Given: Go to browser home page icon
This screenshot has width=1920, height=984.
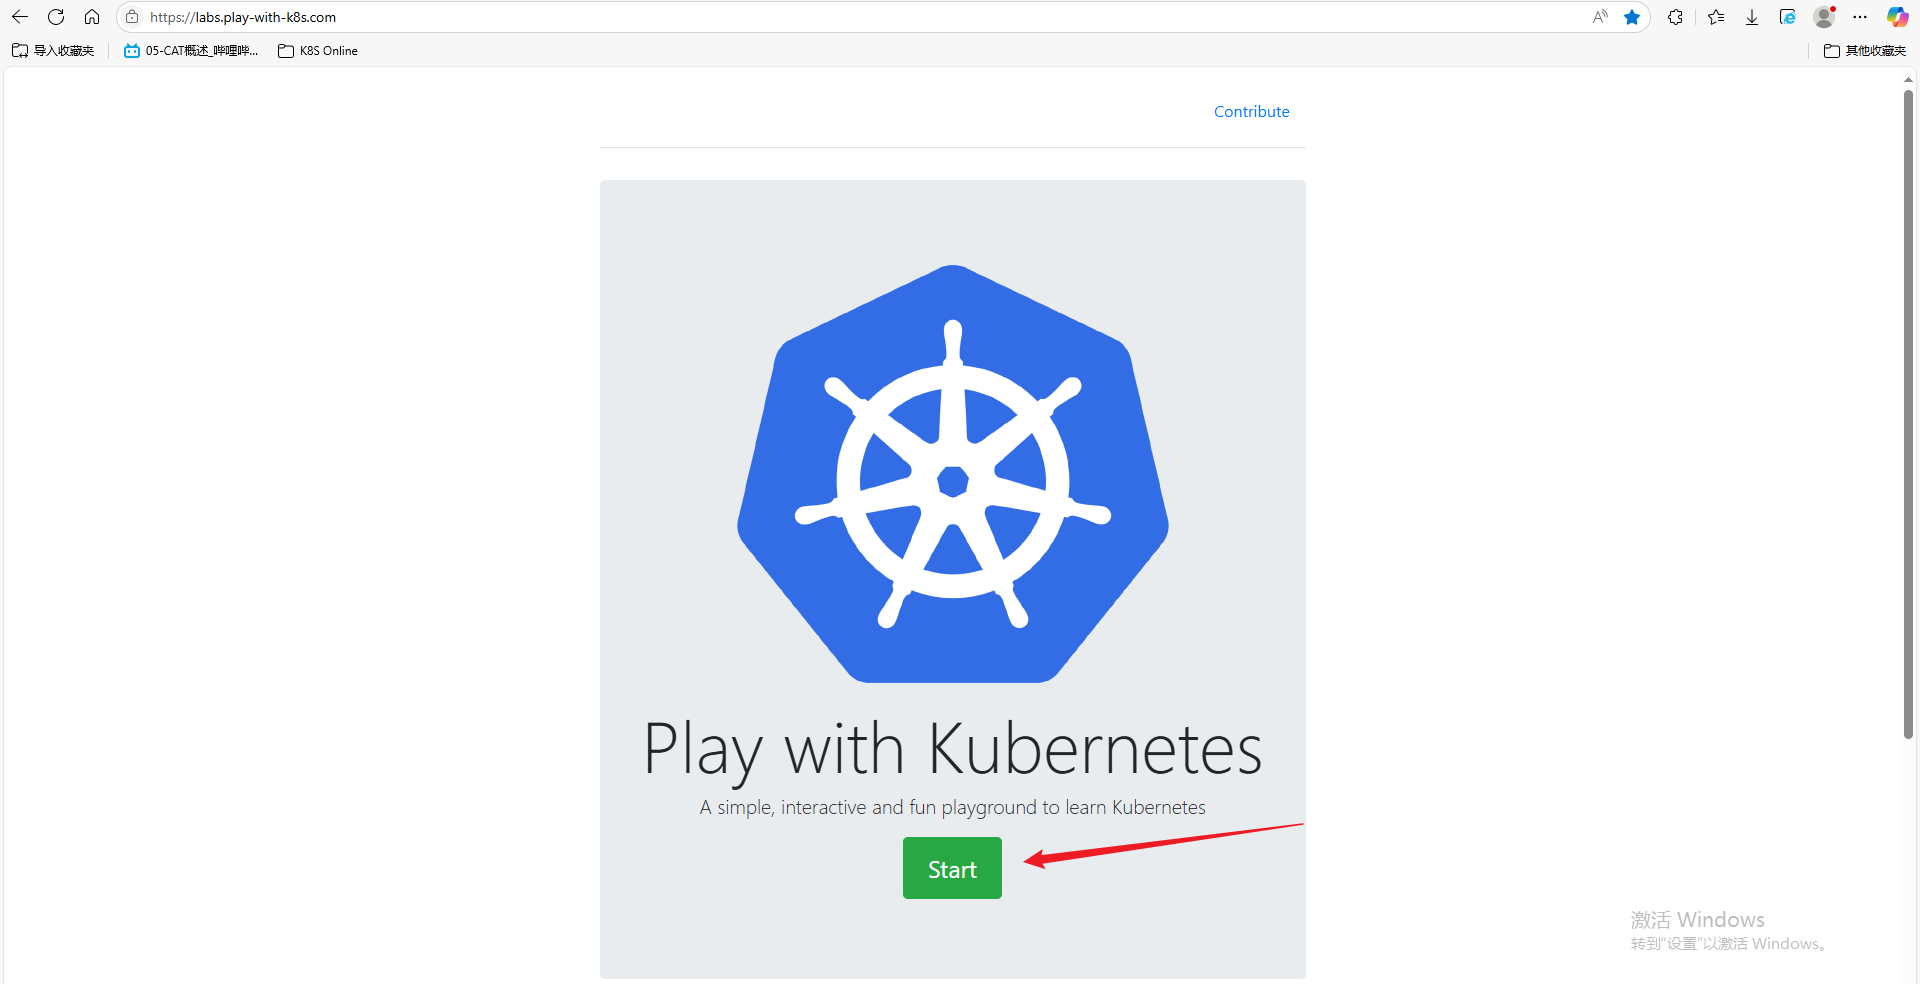Looking at the screenshot, I should pos(92,17).
